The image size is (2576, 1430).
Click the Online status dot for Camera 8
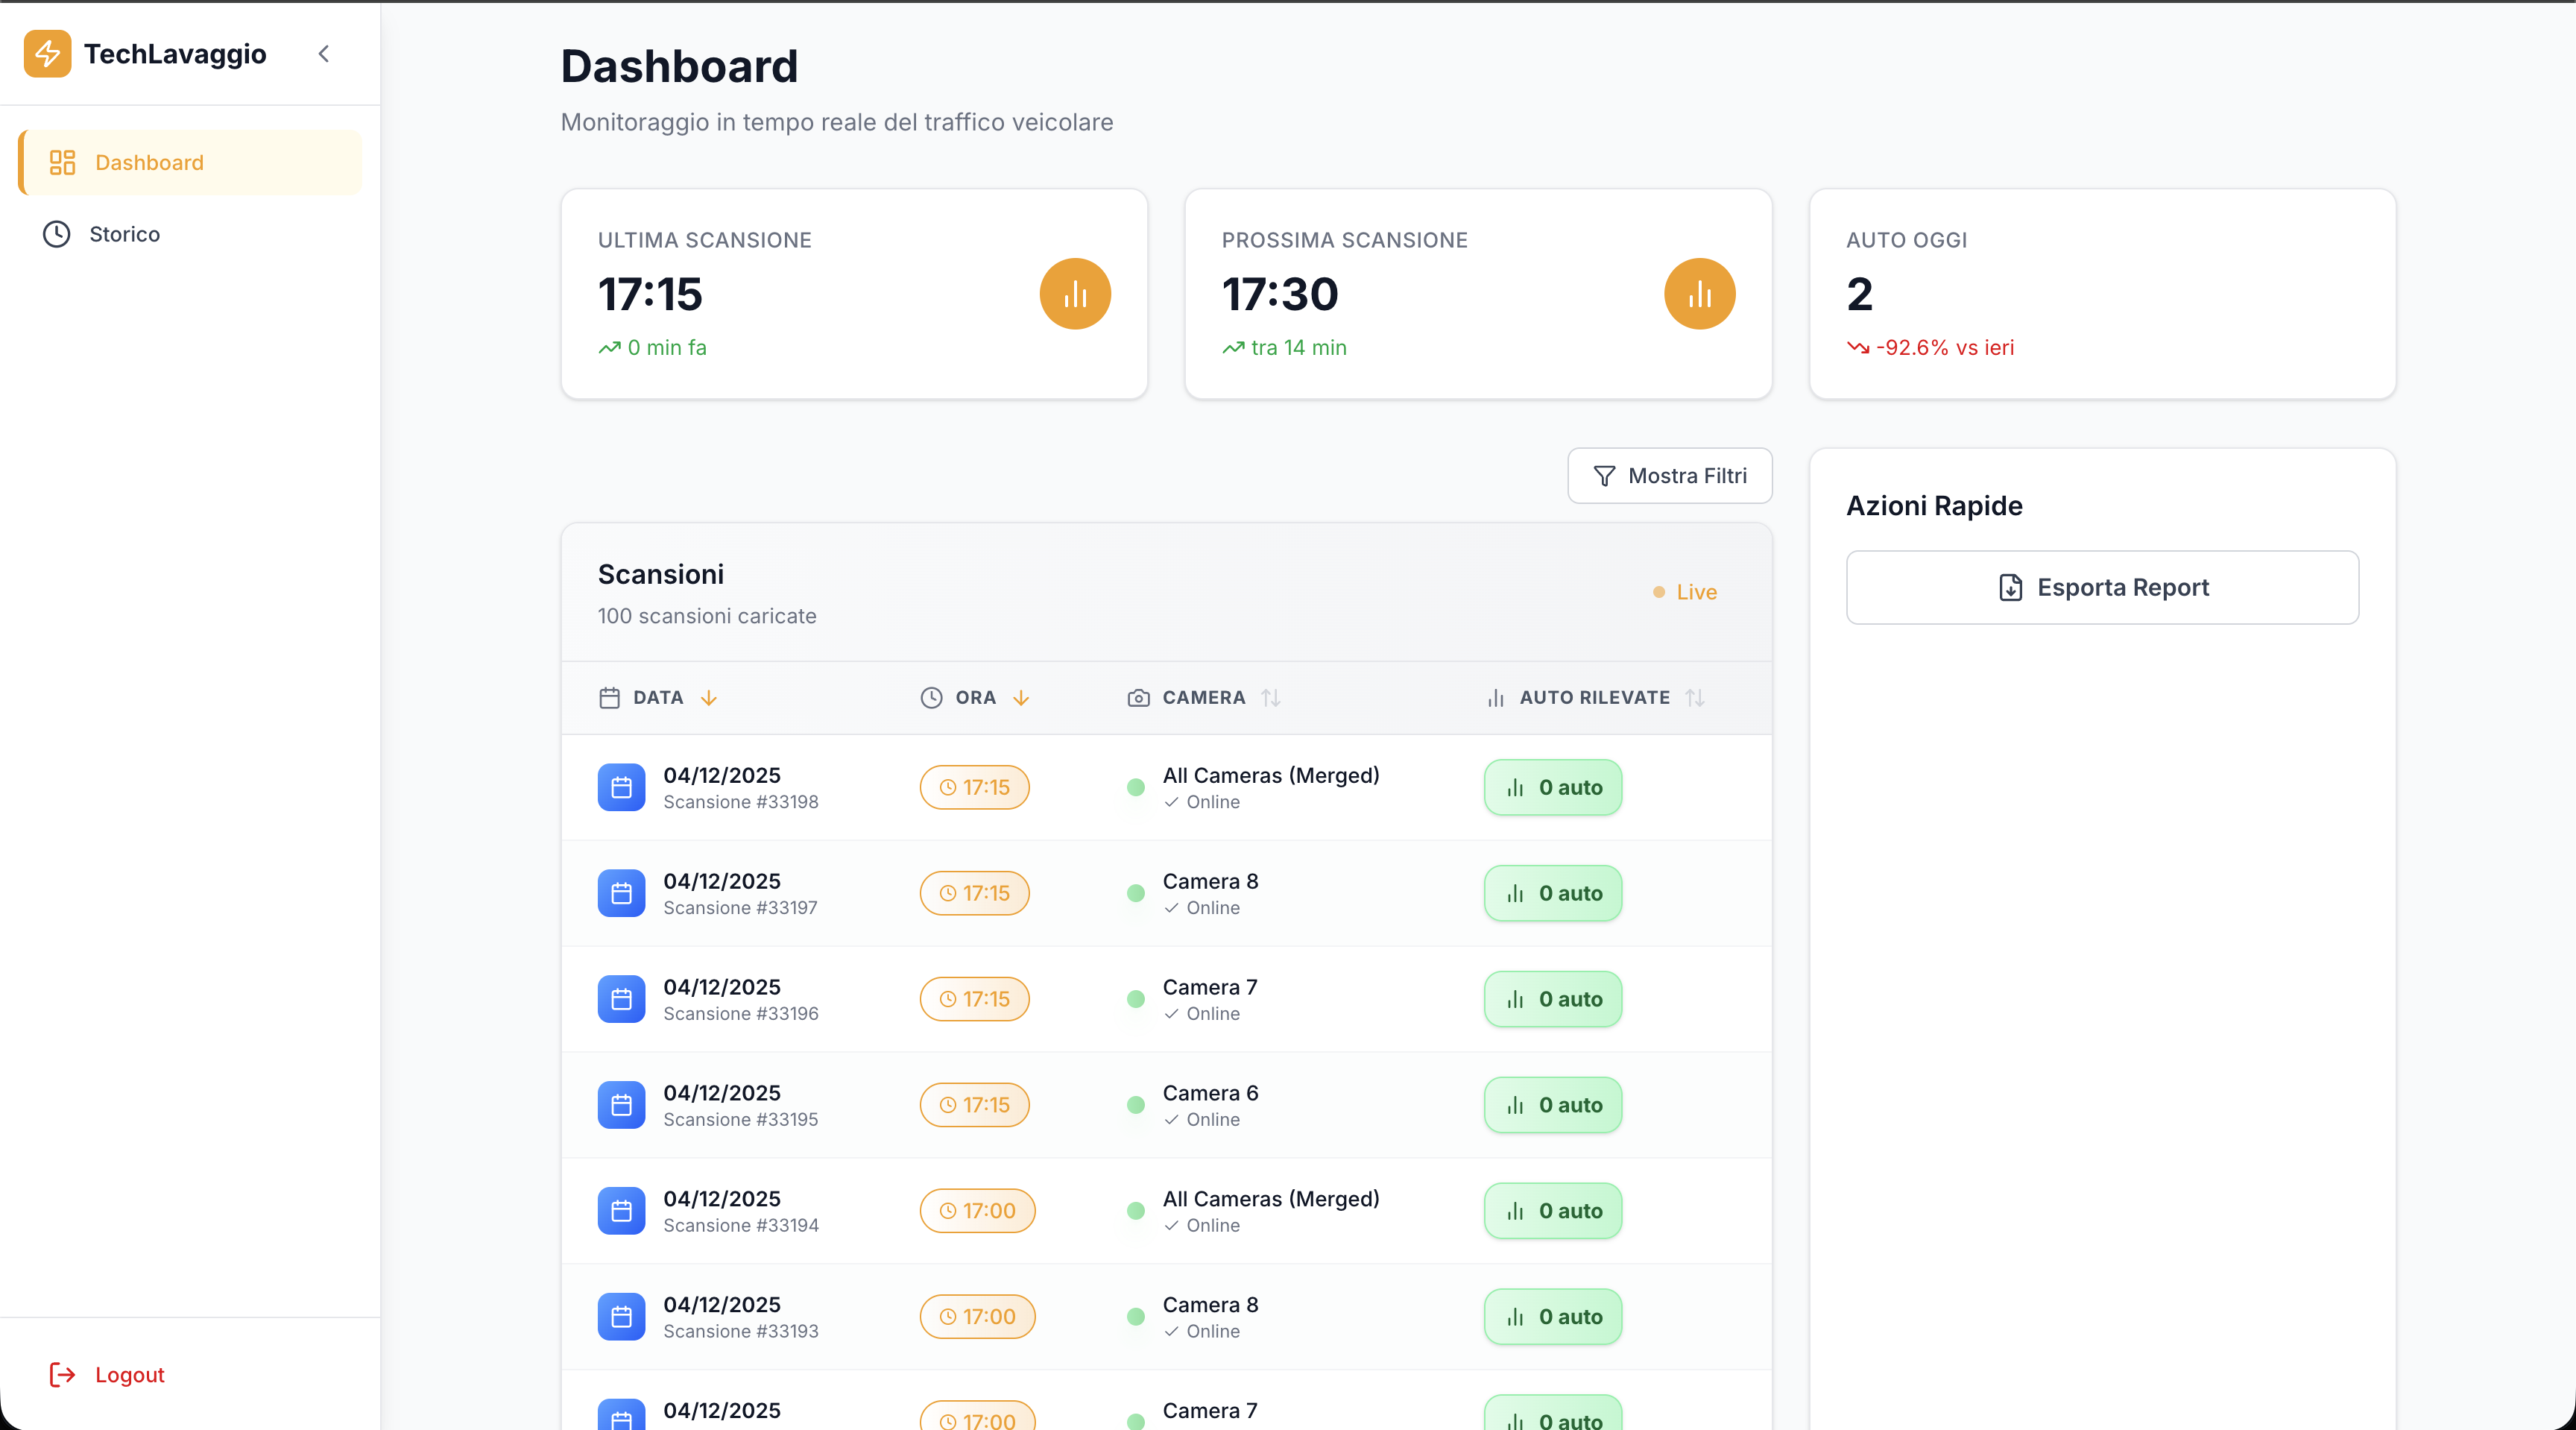[x=1136, y=894]
